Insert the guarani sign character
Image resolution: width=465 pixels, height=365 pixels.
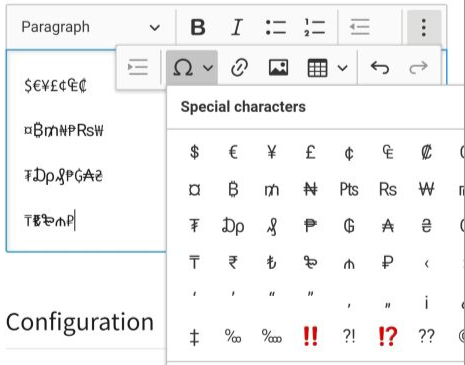click(349, 226)
